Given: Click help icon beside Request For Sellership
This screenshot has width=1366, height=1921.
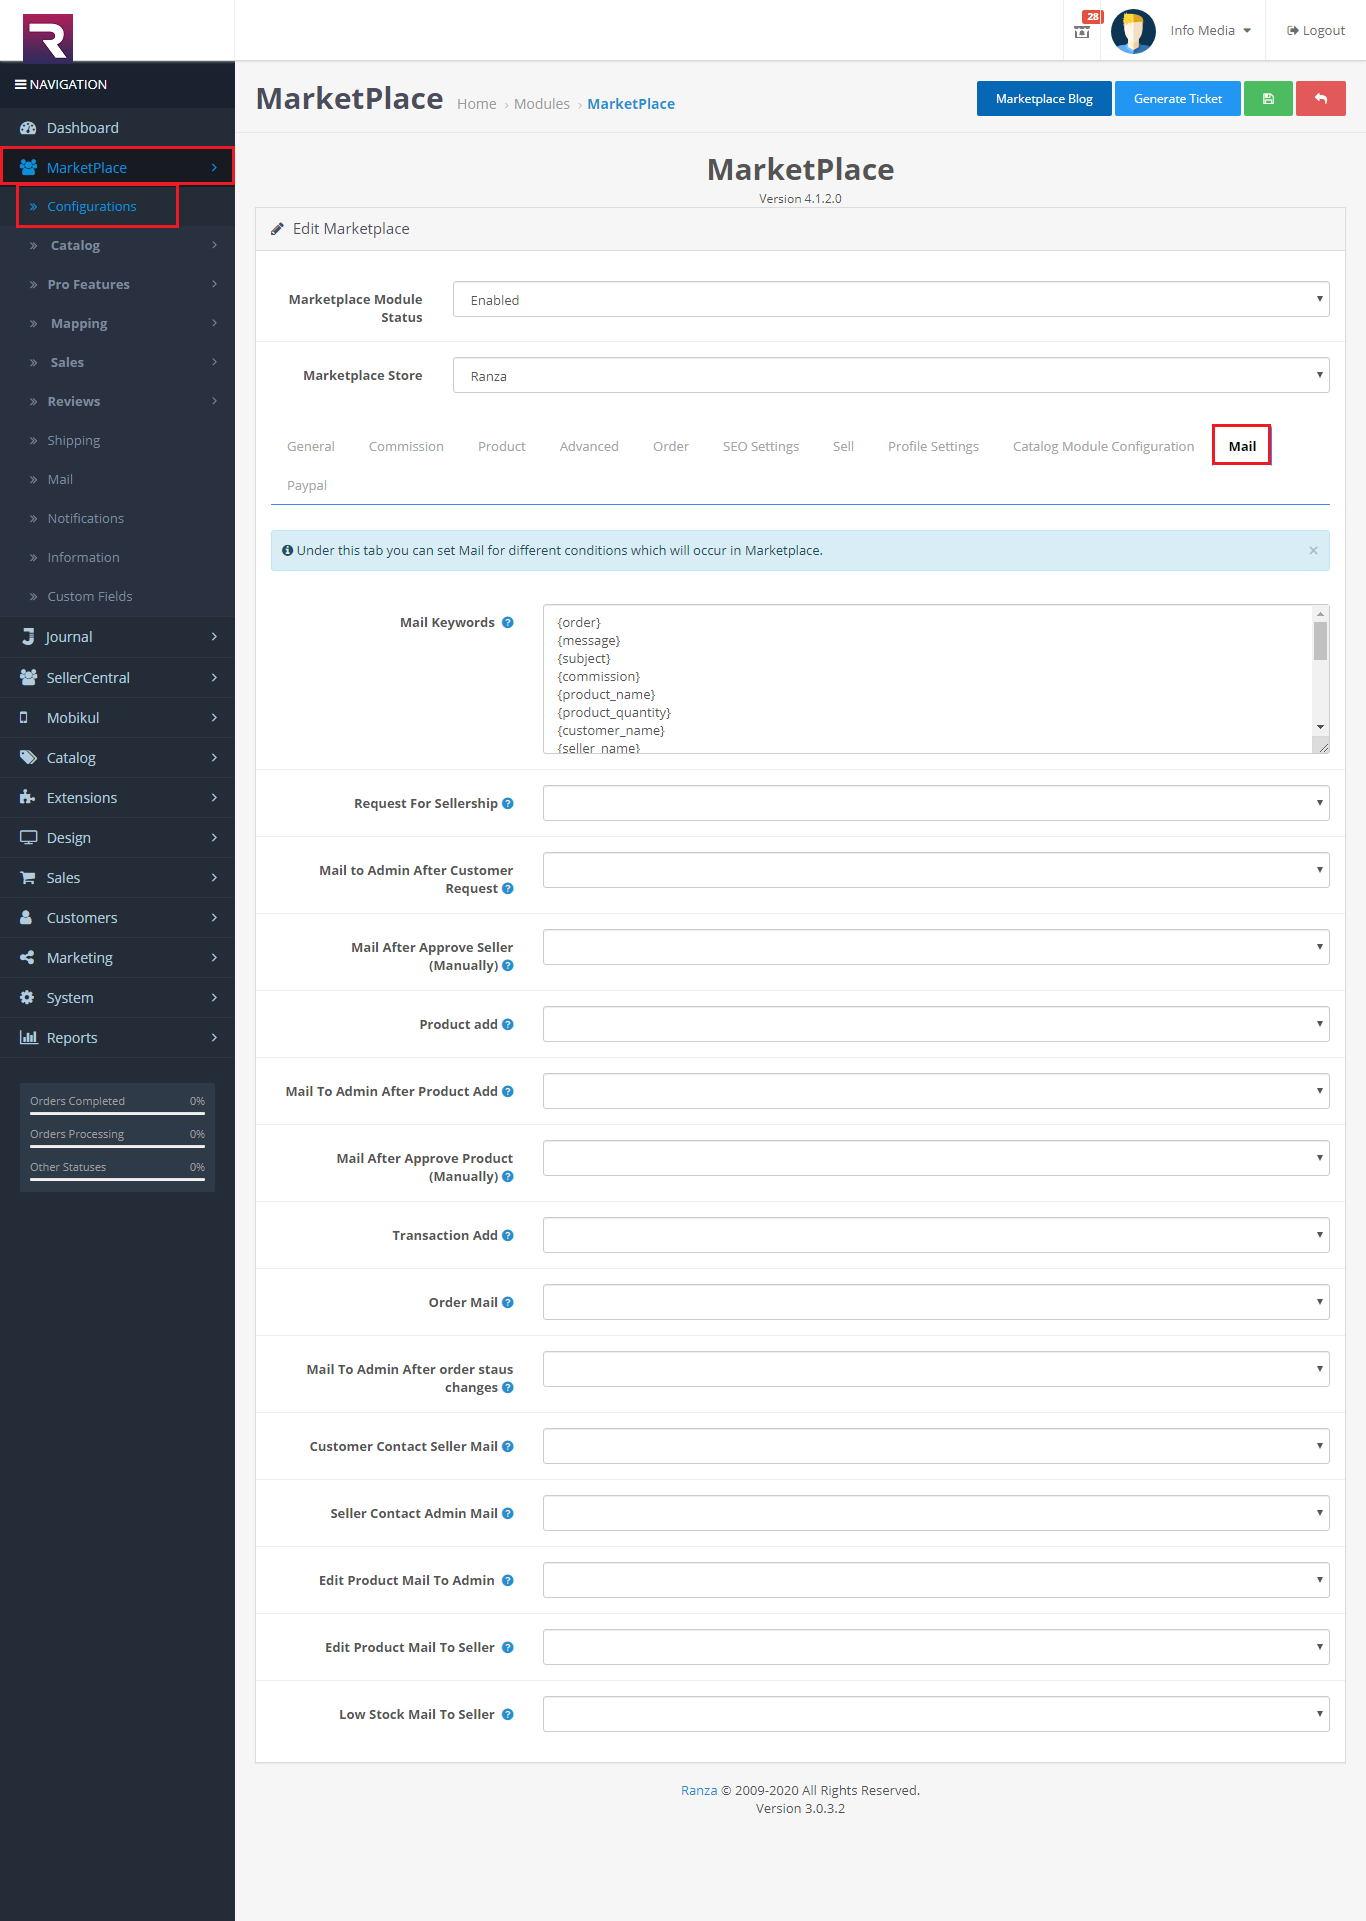Looking at the screenshot, I should click(508, 804).
